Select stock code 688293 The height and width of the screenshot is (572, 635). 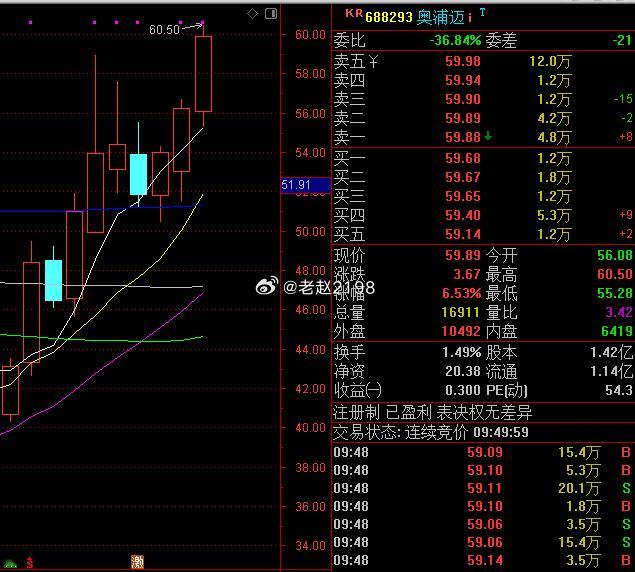pos(389,17)
